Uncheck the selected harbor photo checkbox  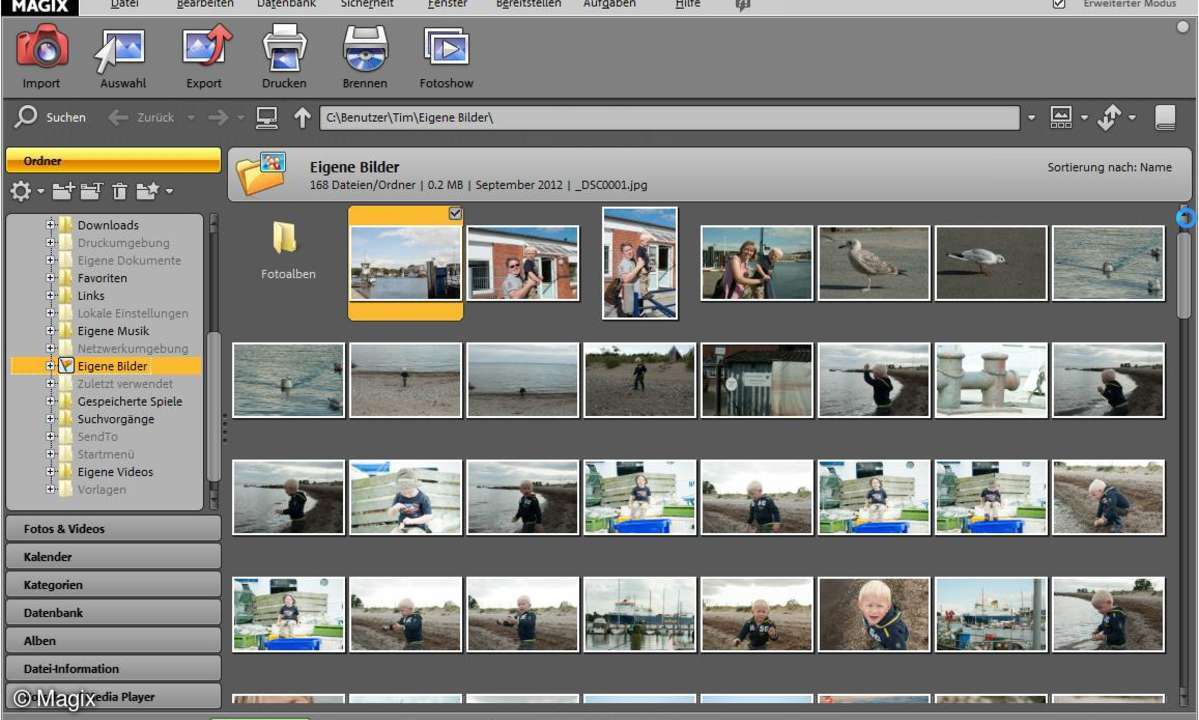pos(455,214)
